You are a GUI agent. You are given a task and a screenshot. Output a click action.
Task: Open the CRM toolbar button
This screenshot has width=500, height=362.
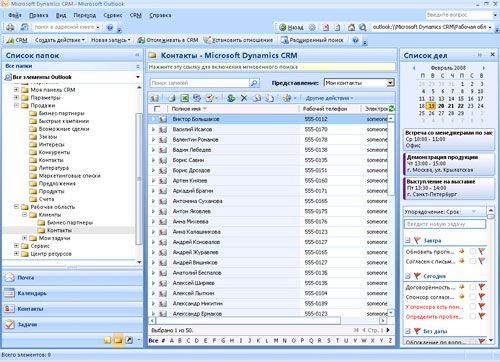pyautogui.click(x=17, y=40)
